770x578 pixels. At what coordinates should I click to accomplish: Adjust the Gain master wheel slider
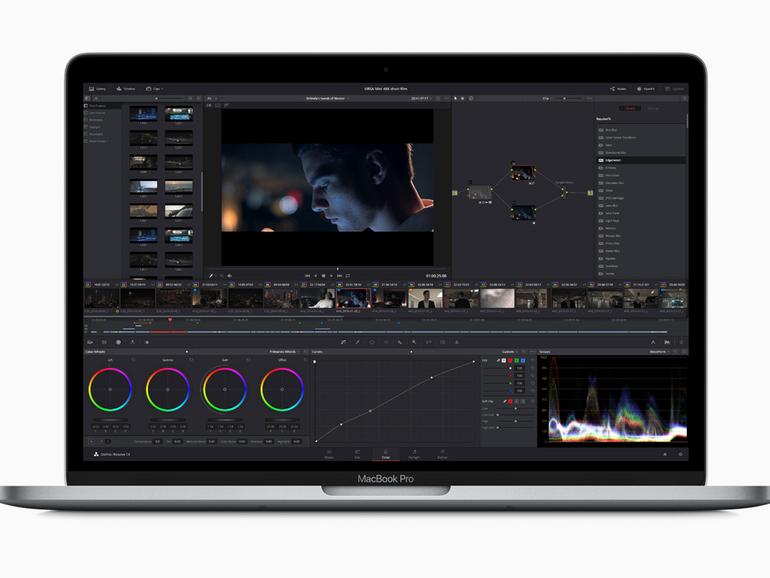225,420
